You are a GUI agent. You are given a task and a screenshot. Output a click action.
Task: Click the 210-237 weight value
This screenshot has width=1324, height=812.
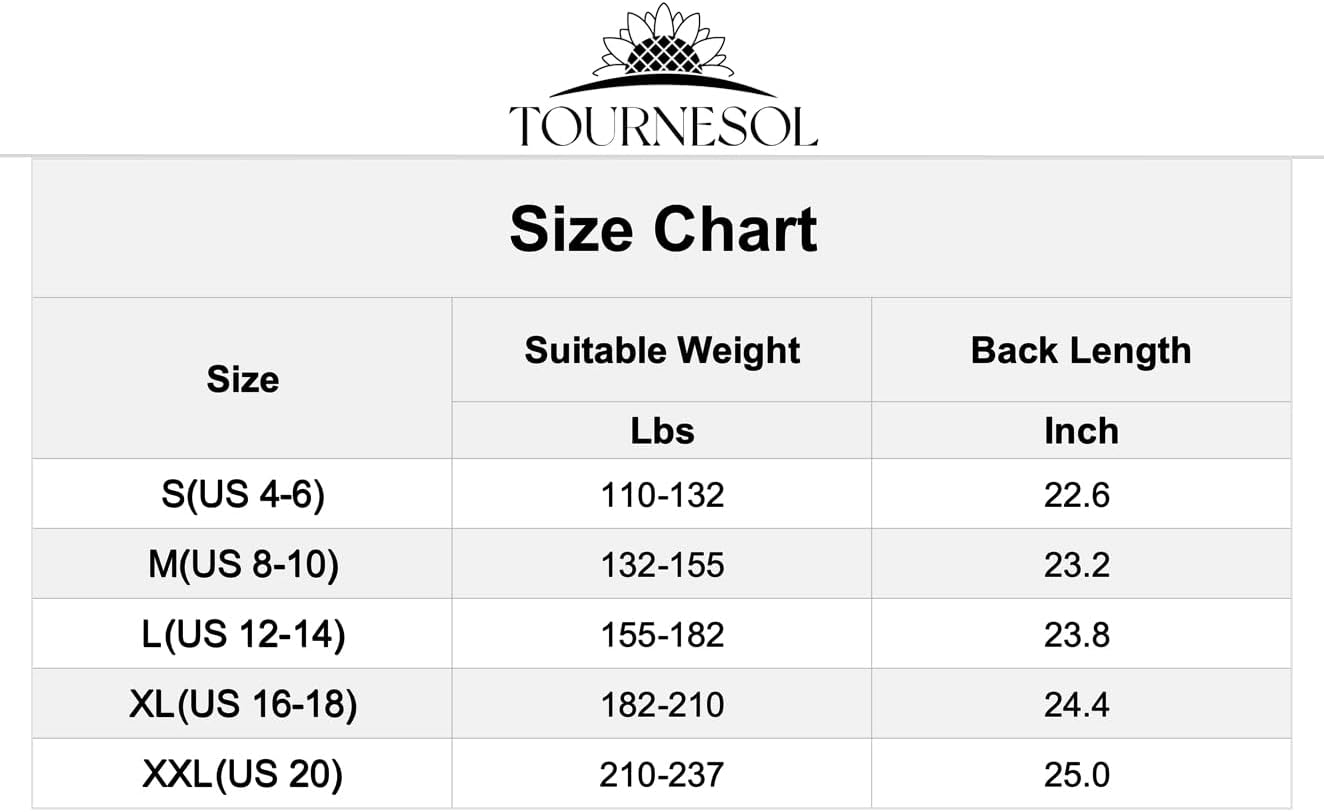pos(662,775)
